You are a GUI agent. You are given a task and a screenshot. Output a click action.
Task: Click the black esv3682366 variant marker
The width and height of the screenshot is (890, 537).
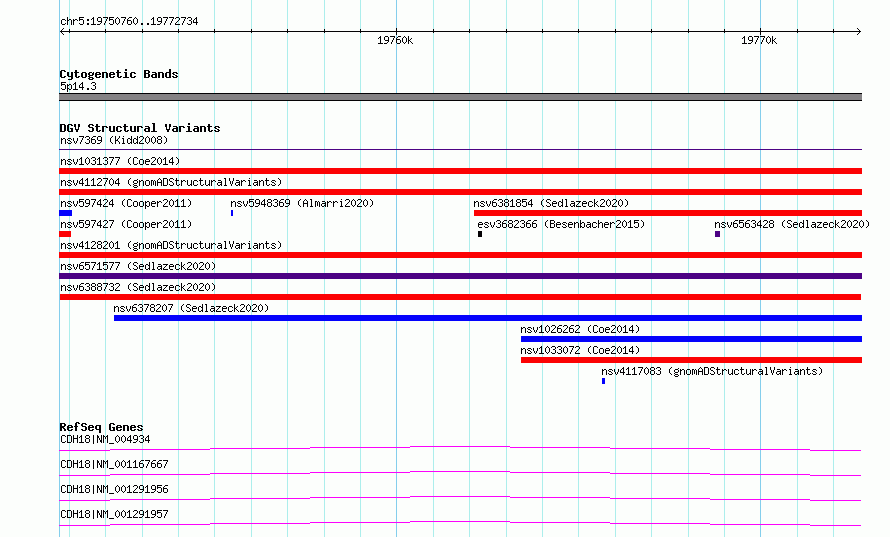click(x=480, y=234)
